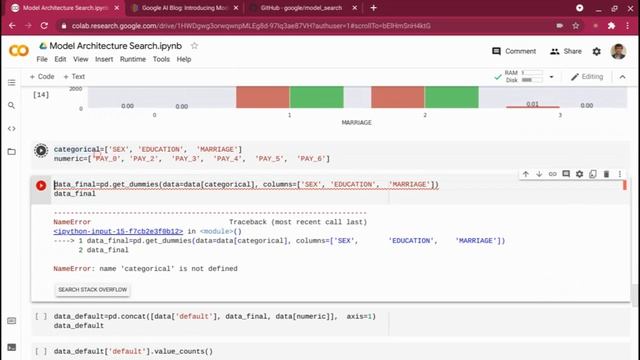The image size is (640, 360).
Task: Move the selected cell down
Action: [x=539, y=174]
